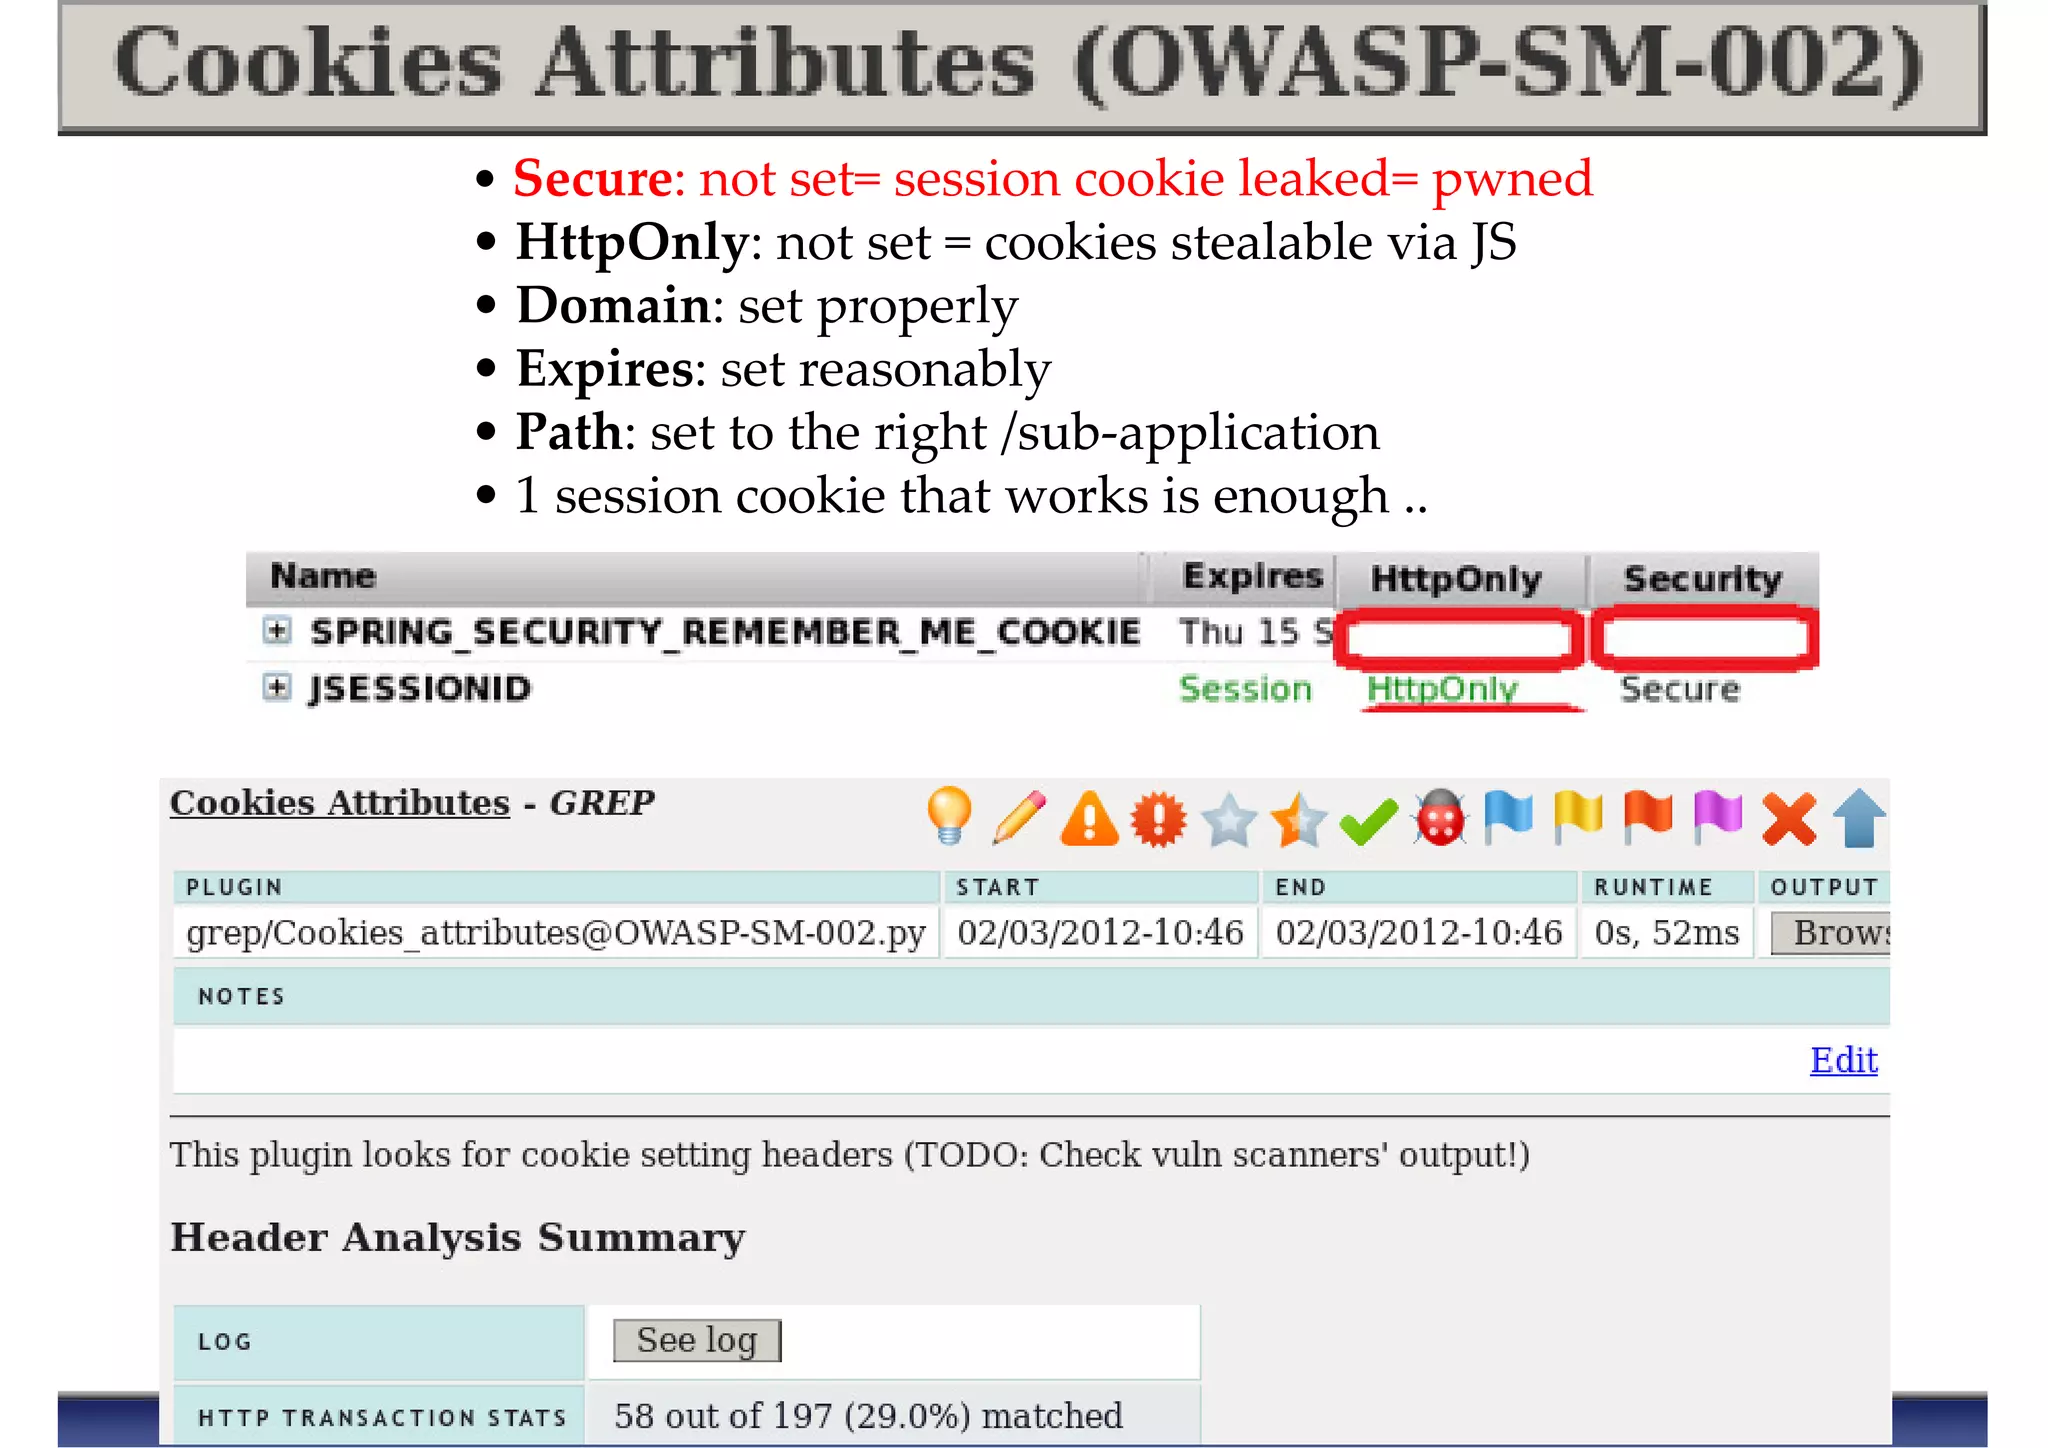Click the Header Analysis Summary heading
The width and height of the screenshot is (2048, 1448).
point(458,1238)
